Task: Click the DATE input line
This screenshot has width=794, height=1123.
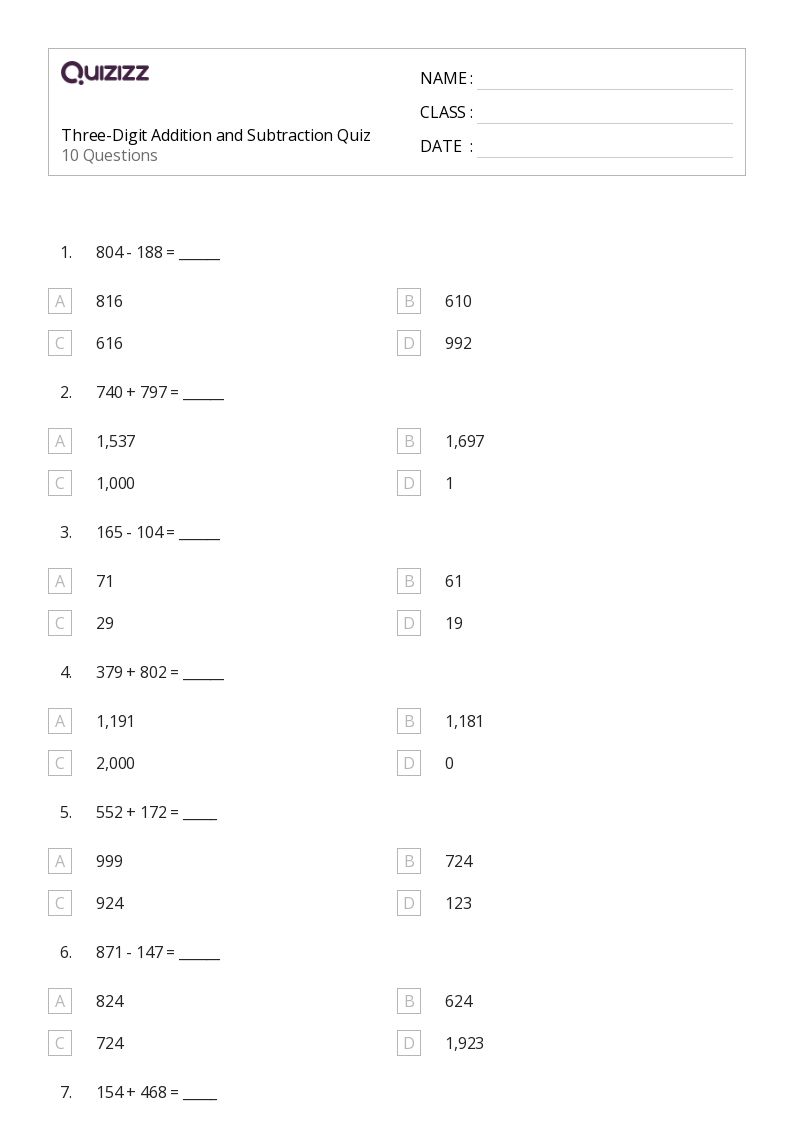Action: (x=605, y=148)
